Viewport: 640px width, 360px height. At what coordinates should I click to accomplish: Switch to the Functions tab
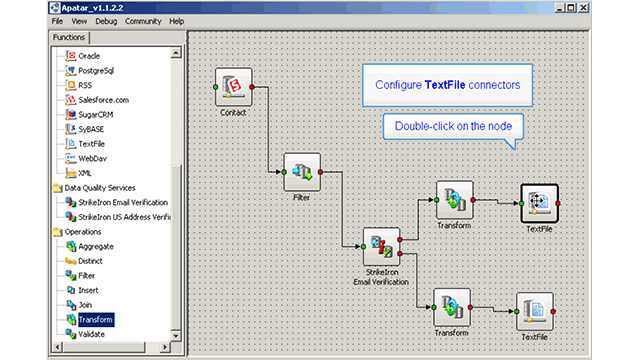[x=69, y=37]
